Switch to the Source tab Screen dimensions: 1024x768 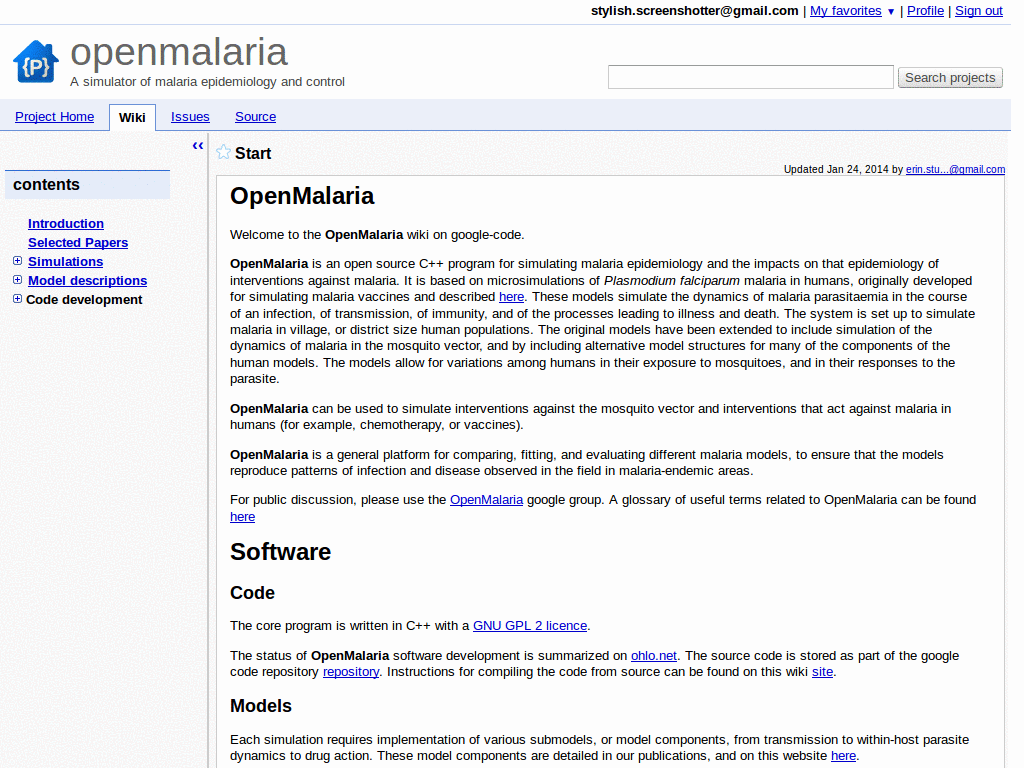(255, 116)
